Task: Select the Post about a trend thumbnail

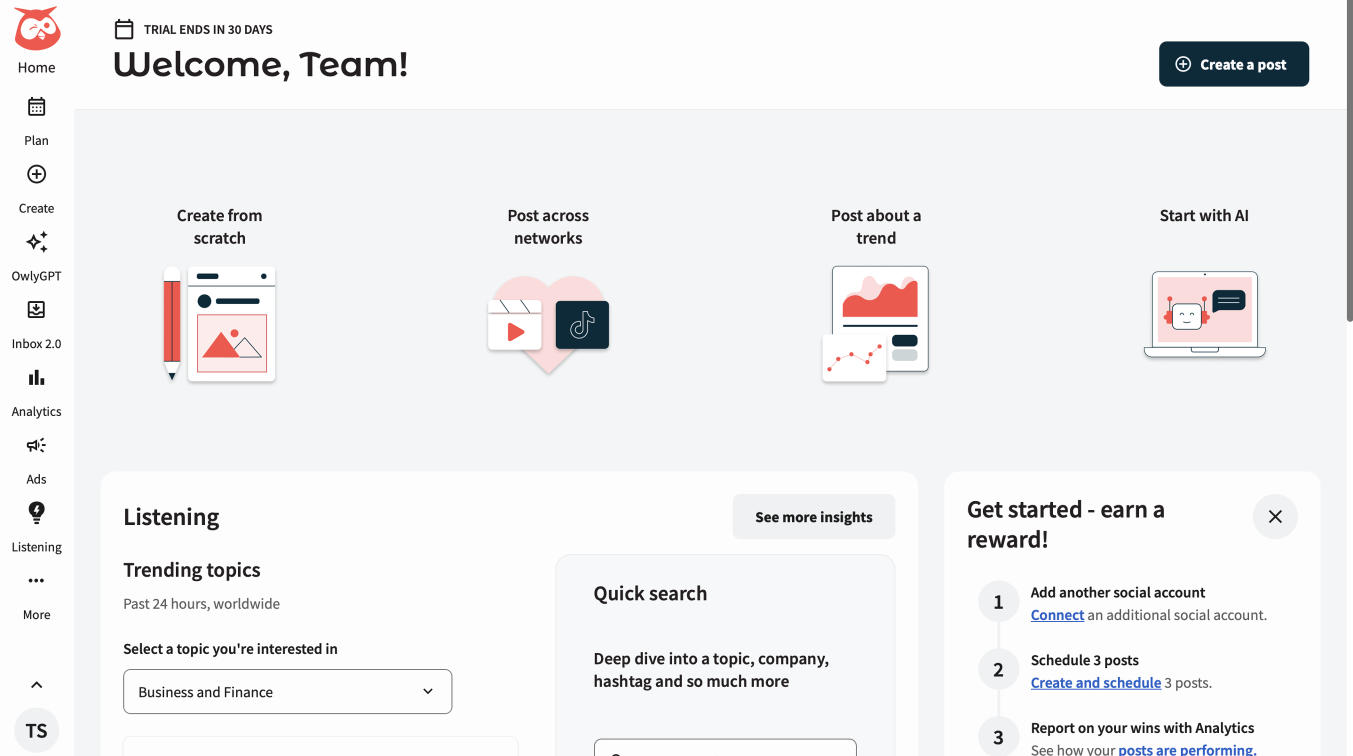Action: coord(876,320)
